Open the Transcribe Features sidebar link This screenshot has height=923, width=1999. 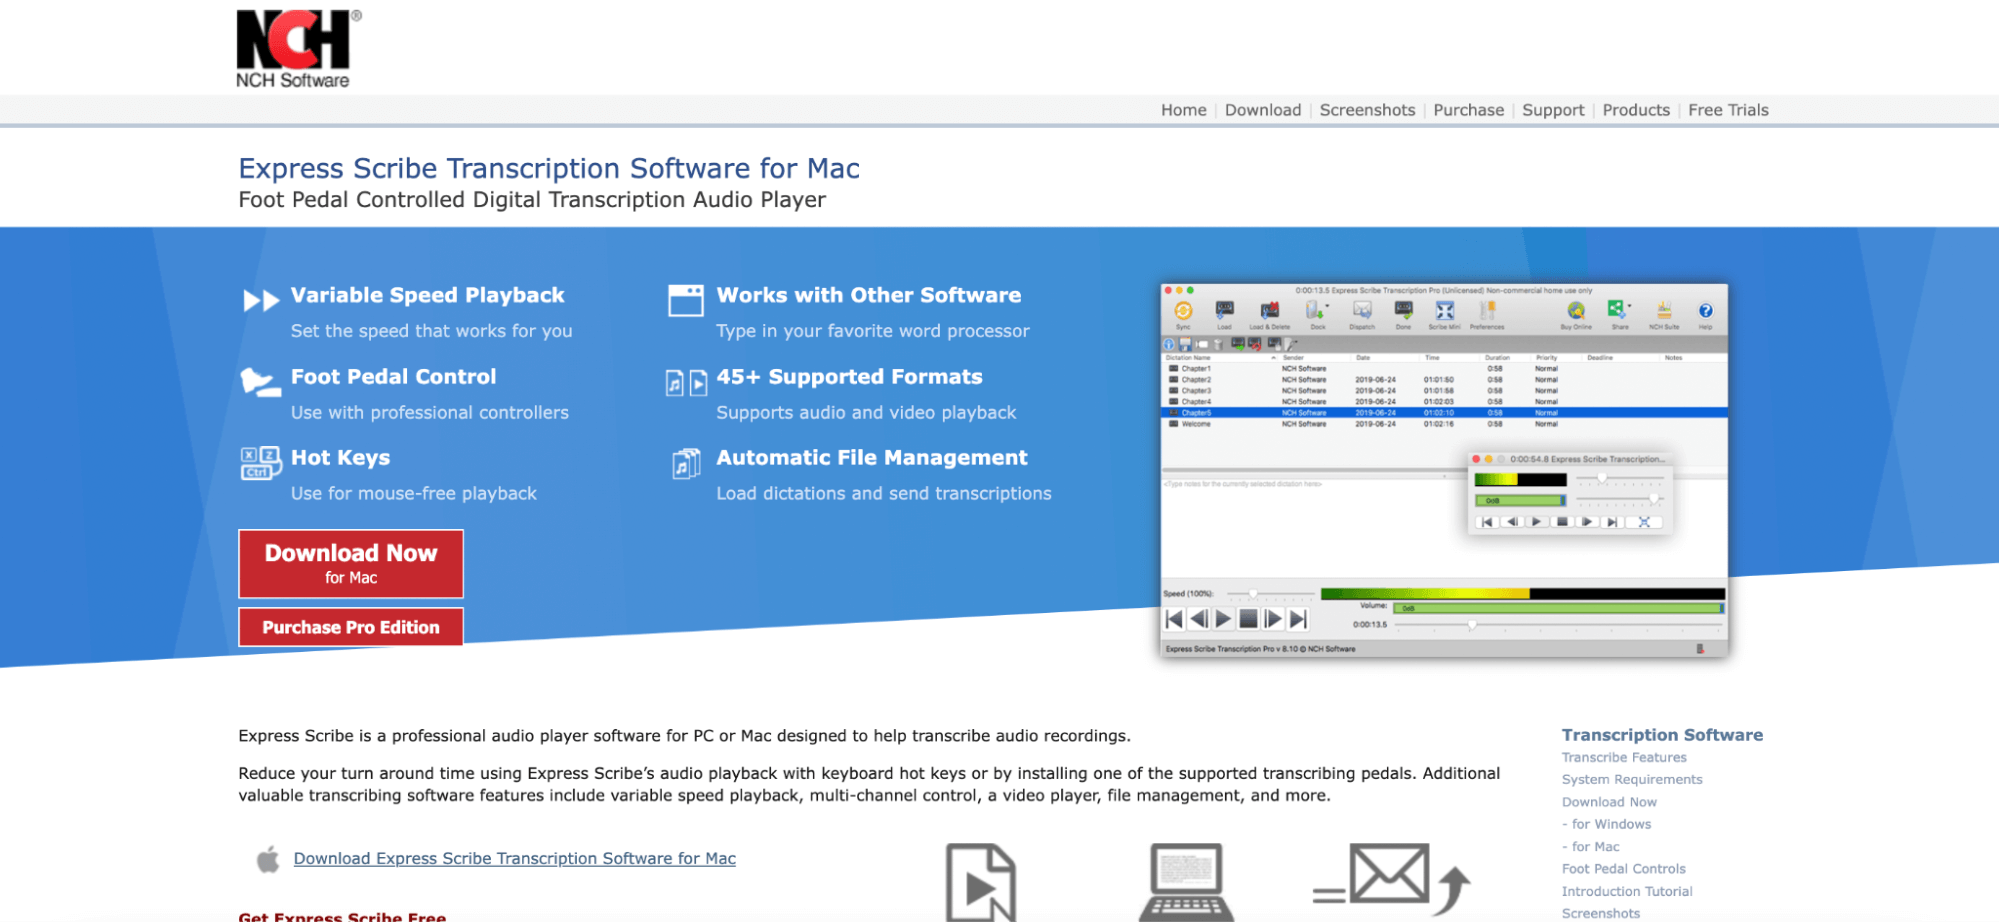click(1624, 758)
